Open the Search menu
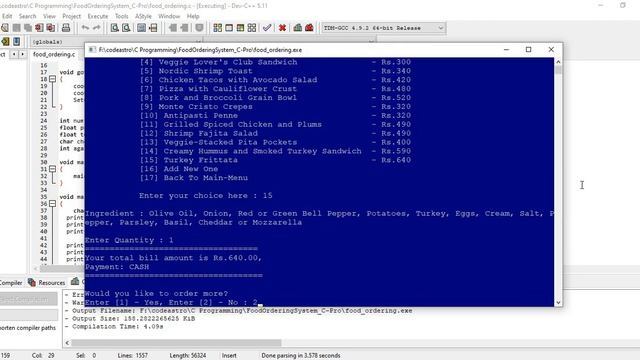The width and height of the screenshot is (640, 360). point(27,16)
